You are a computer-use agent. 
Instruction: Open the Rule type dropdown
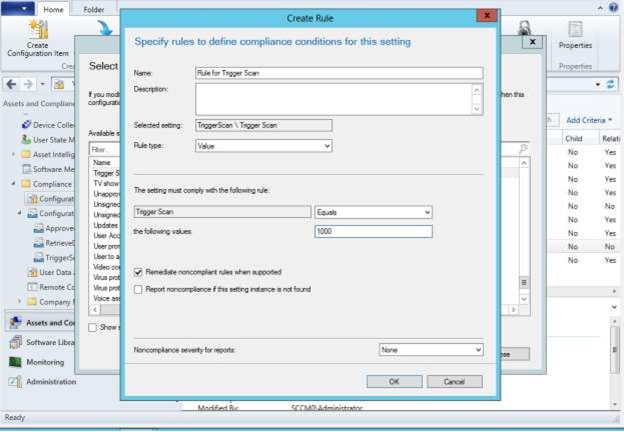(263, 146)
